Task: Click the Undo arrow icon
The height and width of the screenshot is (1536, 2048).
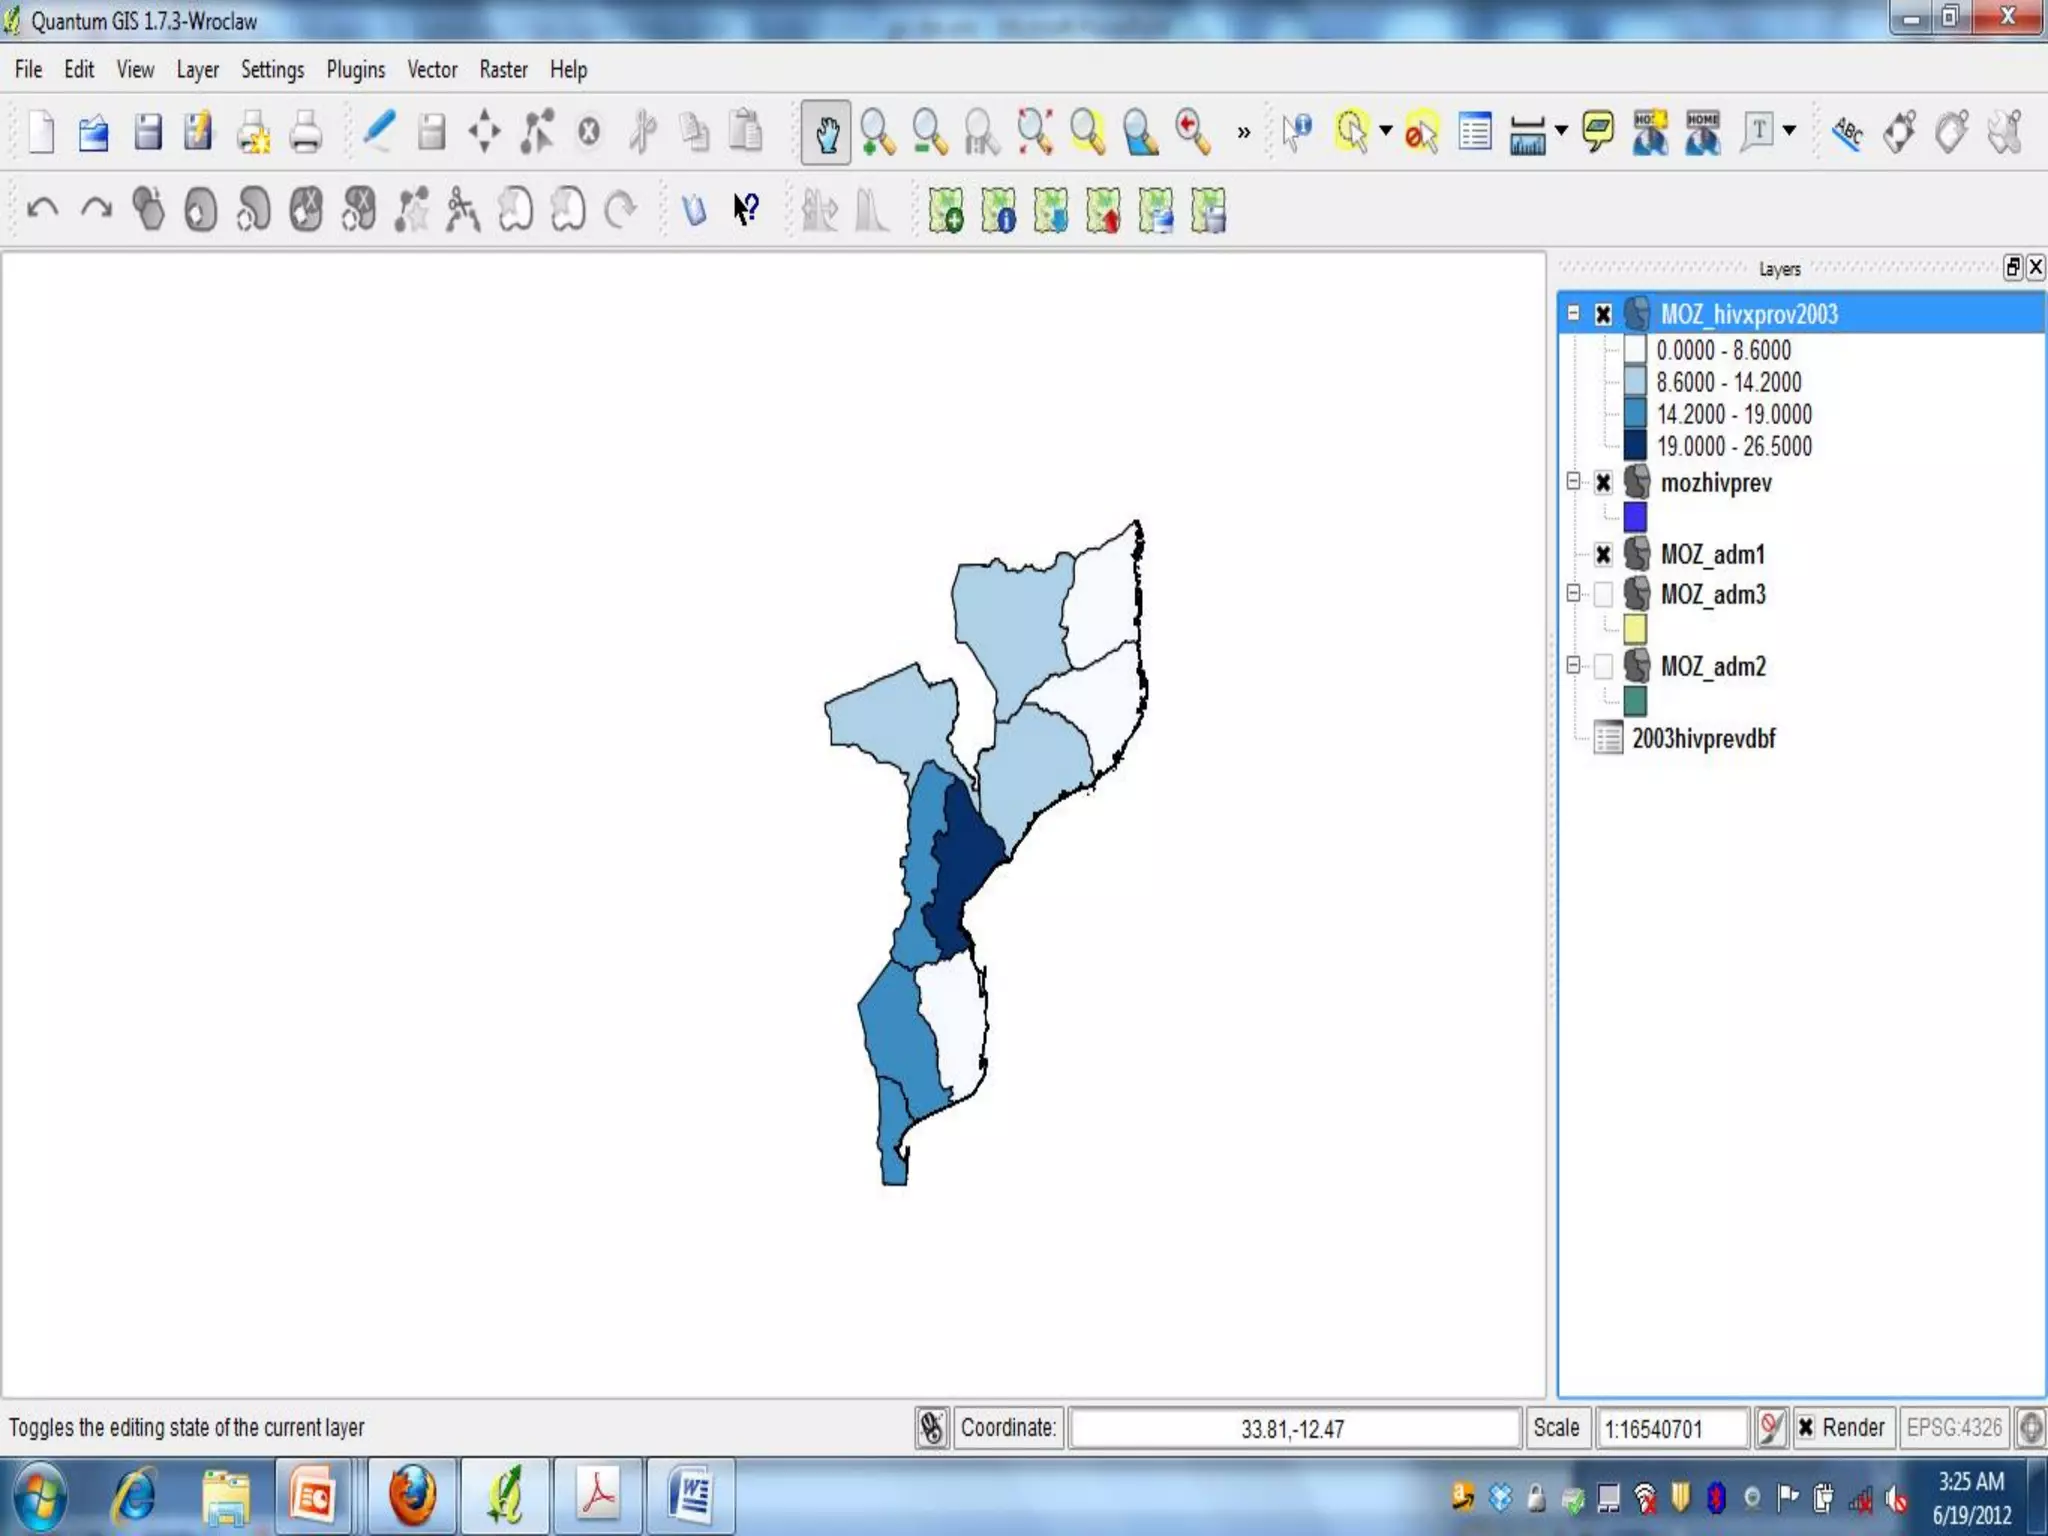Action: [42, 210]
